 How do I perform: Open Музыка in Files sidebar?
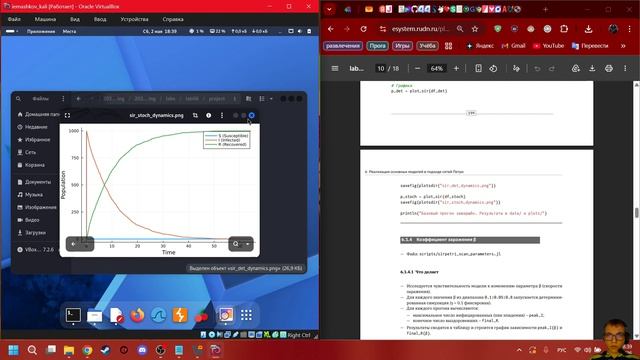[x=30, y=195]
